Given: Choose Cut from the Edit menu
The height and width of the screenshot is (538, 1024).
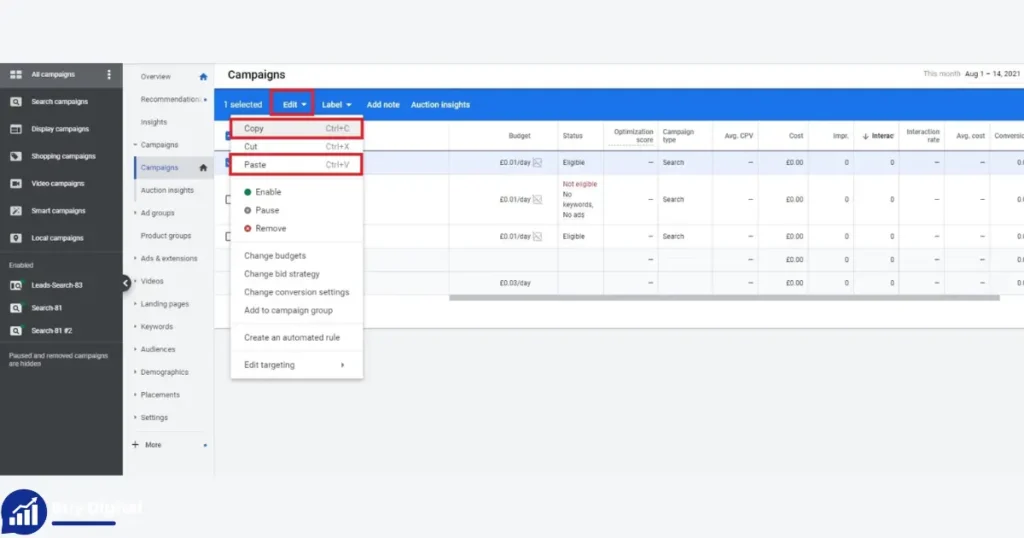Looking at the screenshot, I should (296, 147).
